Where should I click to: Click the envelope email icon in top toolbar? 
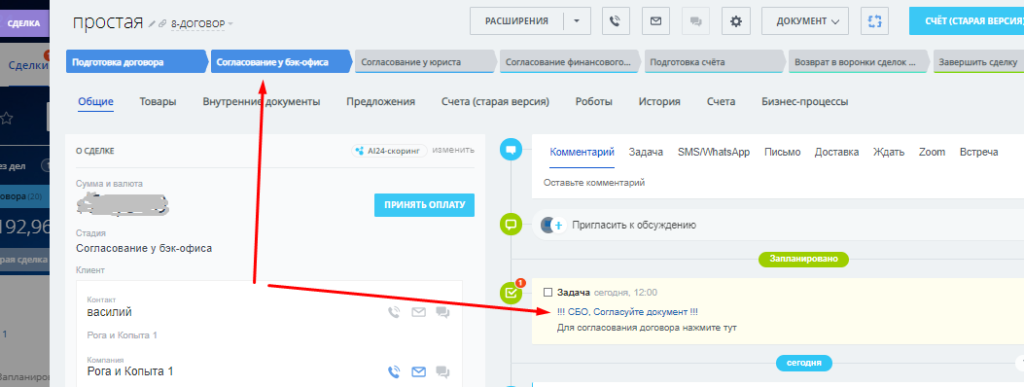pyautogui.click(x=655, y=21)
